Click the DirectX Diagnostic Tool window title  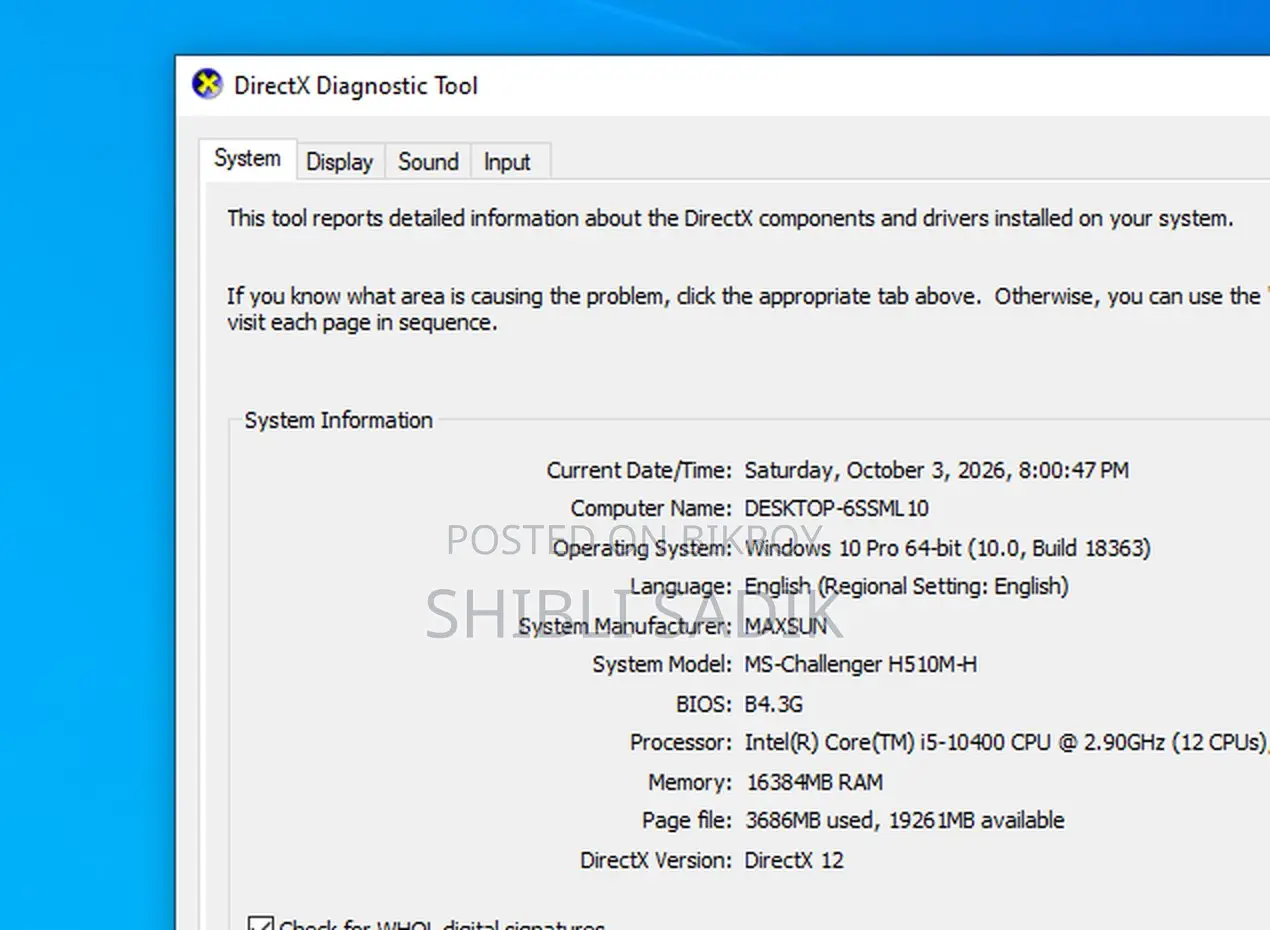tap(356, 86)
